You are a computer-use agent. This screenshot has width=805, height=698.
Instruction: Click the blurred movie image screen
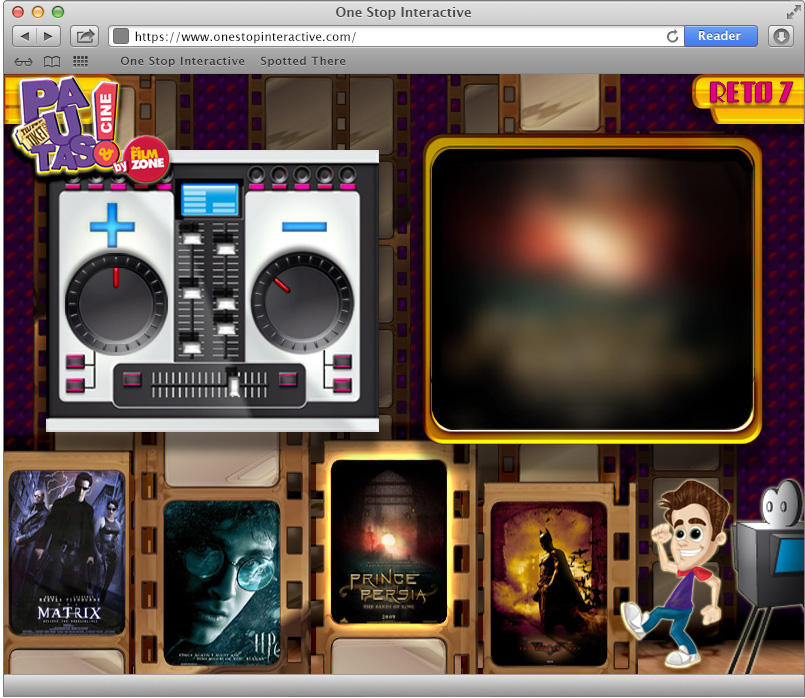pos(592,290)
